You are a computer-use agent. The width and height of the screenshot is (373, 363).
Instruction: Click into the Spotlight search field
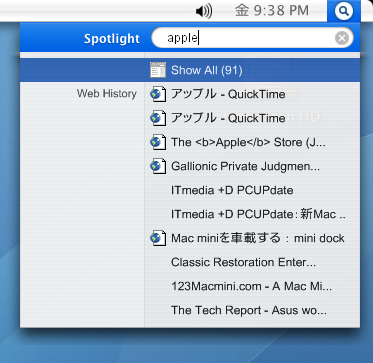click(x=252, y=38)
